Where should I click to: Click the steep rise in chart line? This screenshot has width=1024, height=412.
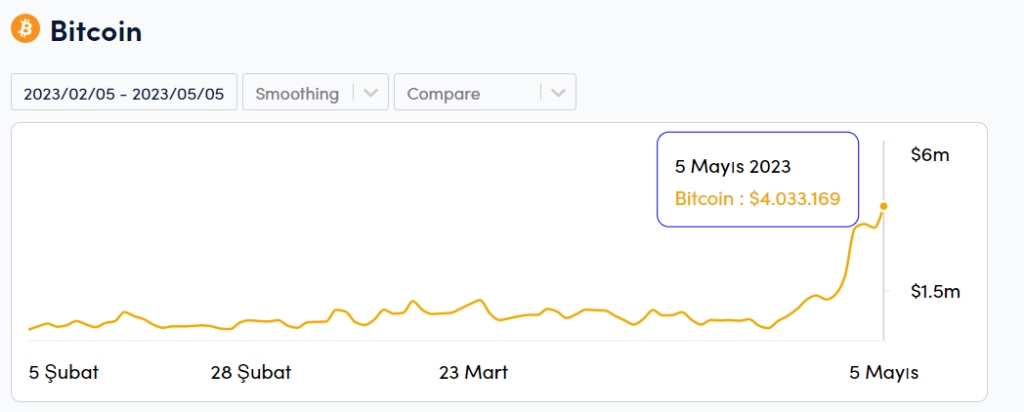click(x=848, y=262)
